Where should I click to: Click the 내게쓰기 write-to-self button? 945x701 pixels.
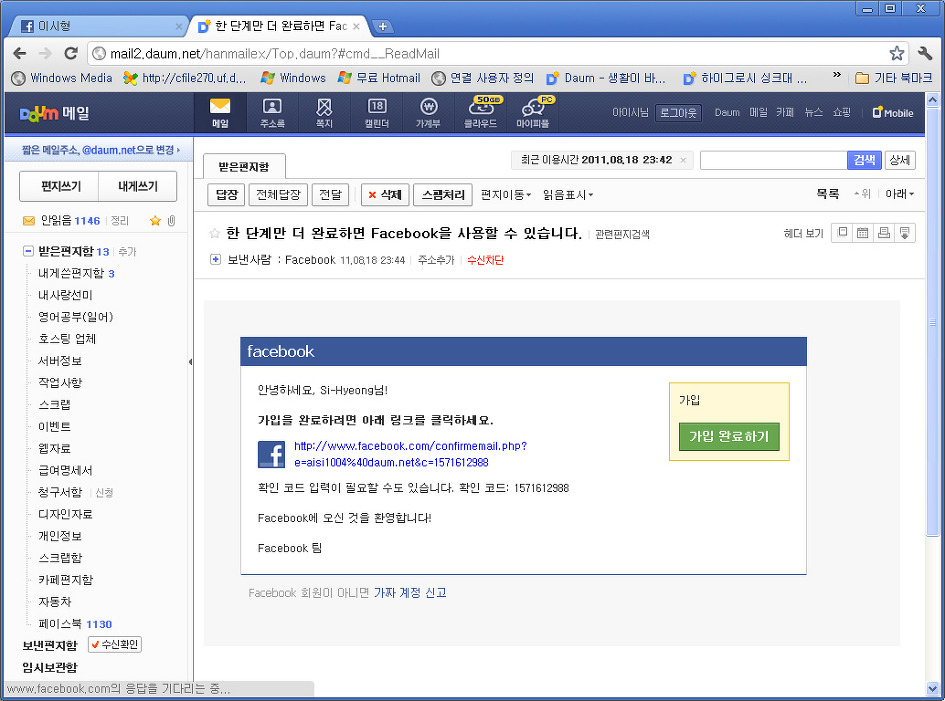tap(137, 186)
